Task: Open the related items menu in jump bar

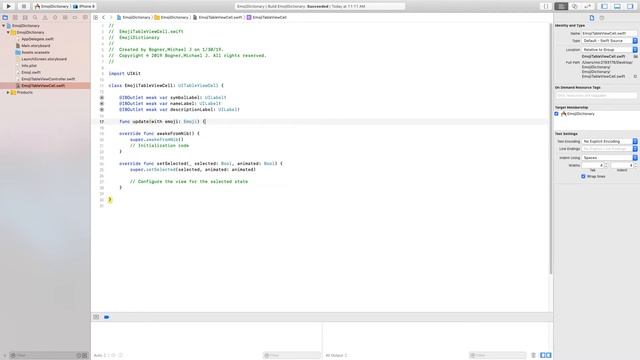Action: tap(96, 18)
